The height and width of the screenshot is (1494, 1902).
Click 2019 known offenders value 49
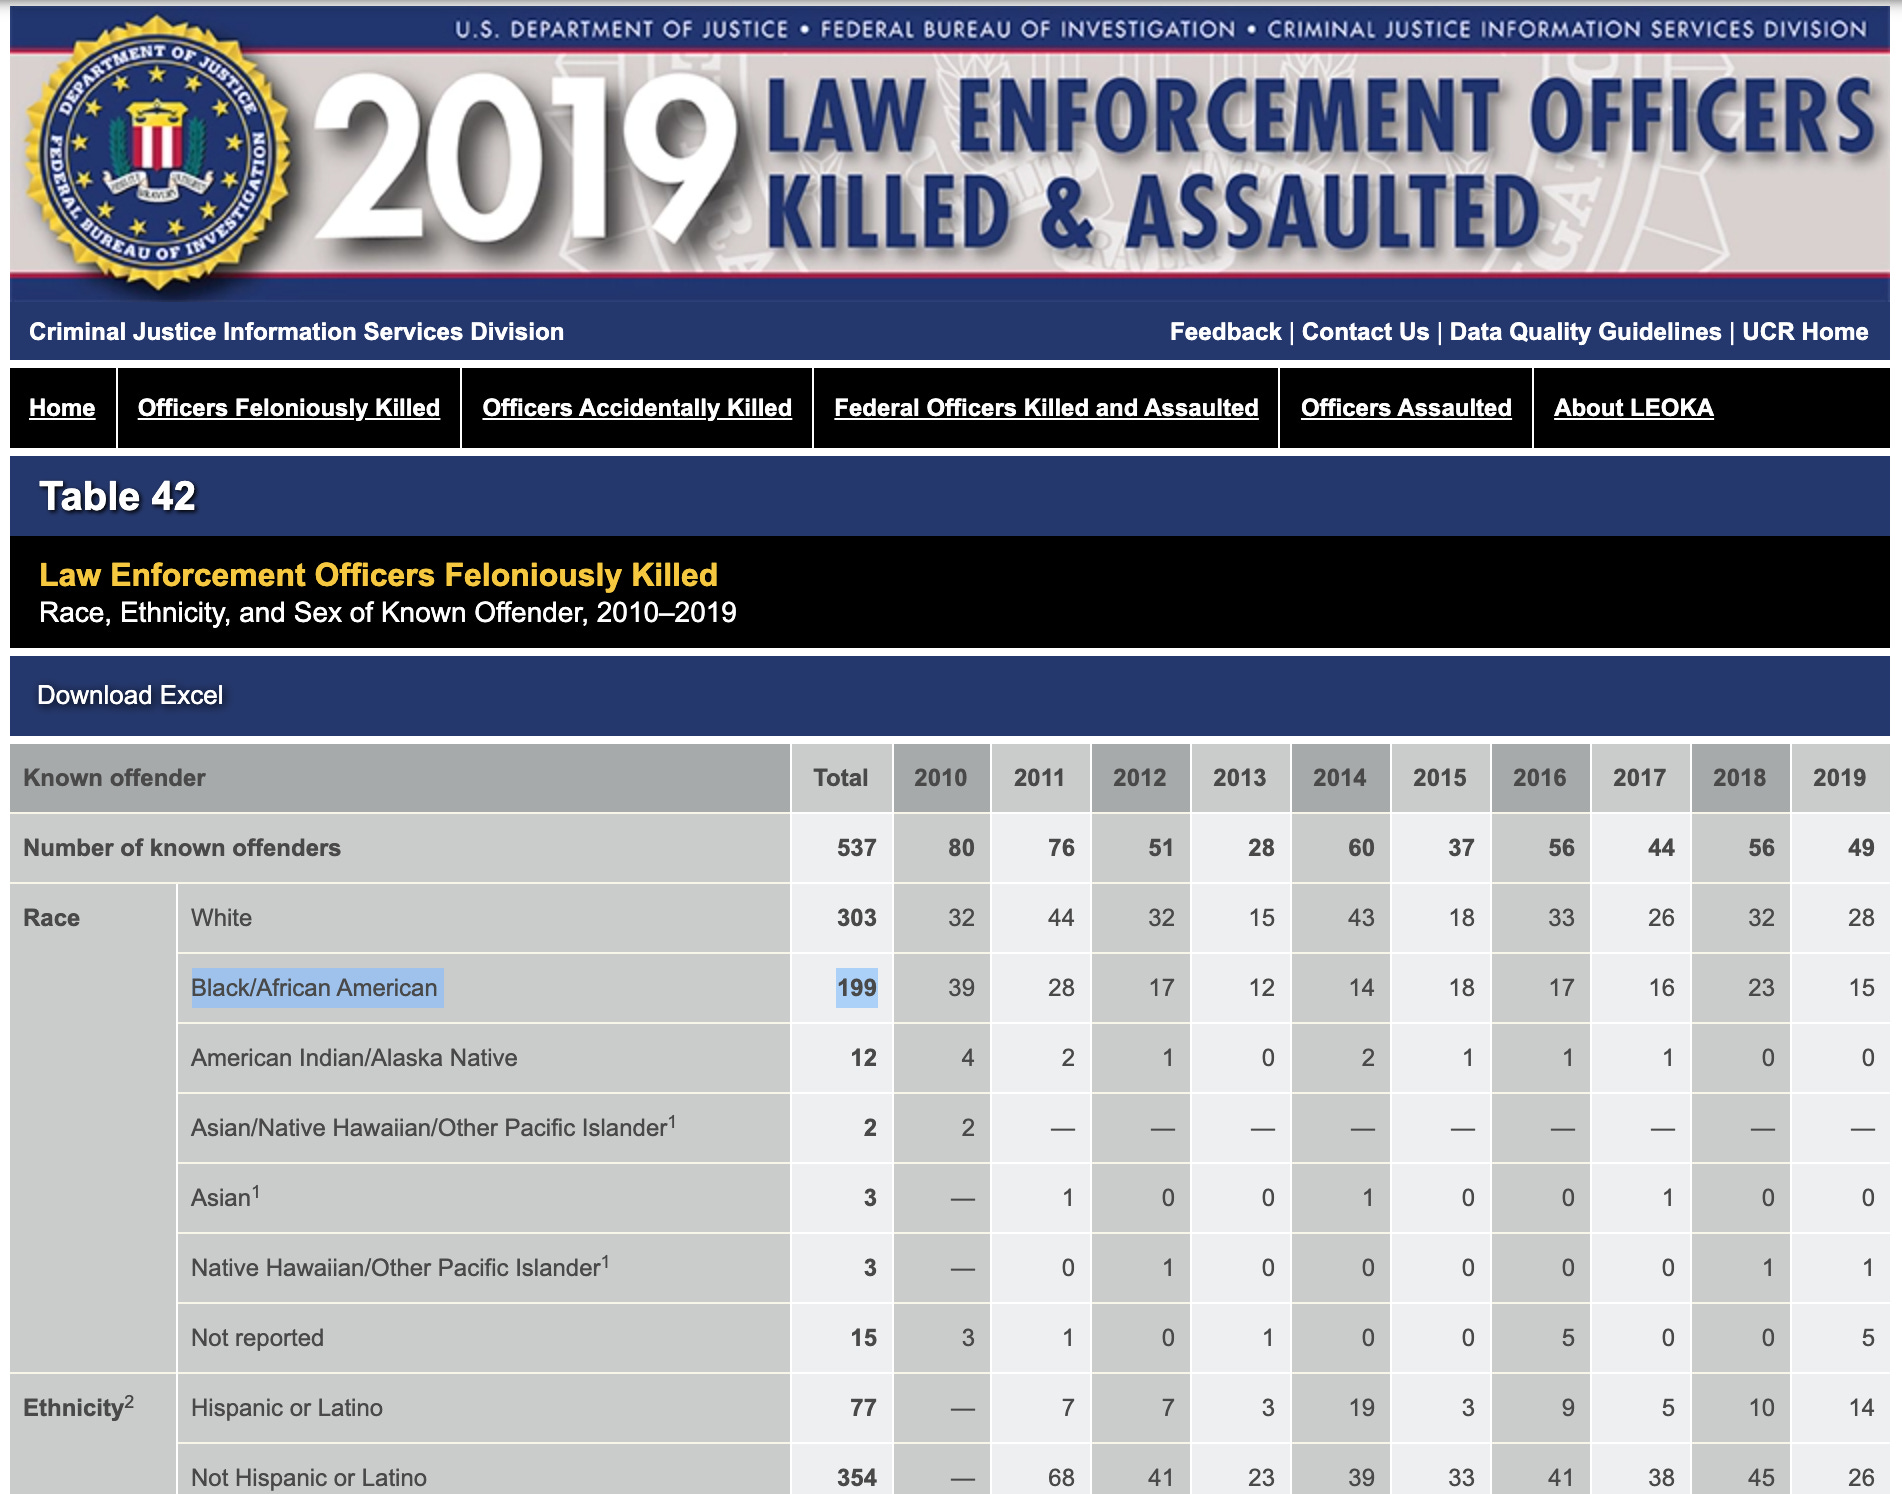(x=1861, y=848)
